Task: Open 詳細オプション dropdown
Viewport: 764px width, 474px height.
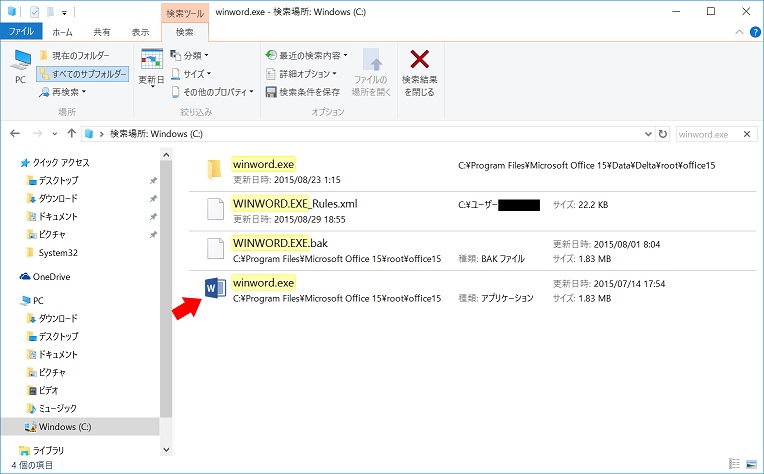Action: pyautogui.click(x=301, y=74)
